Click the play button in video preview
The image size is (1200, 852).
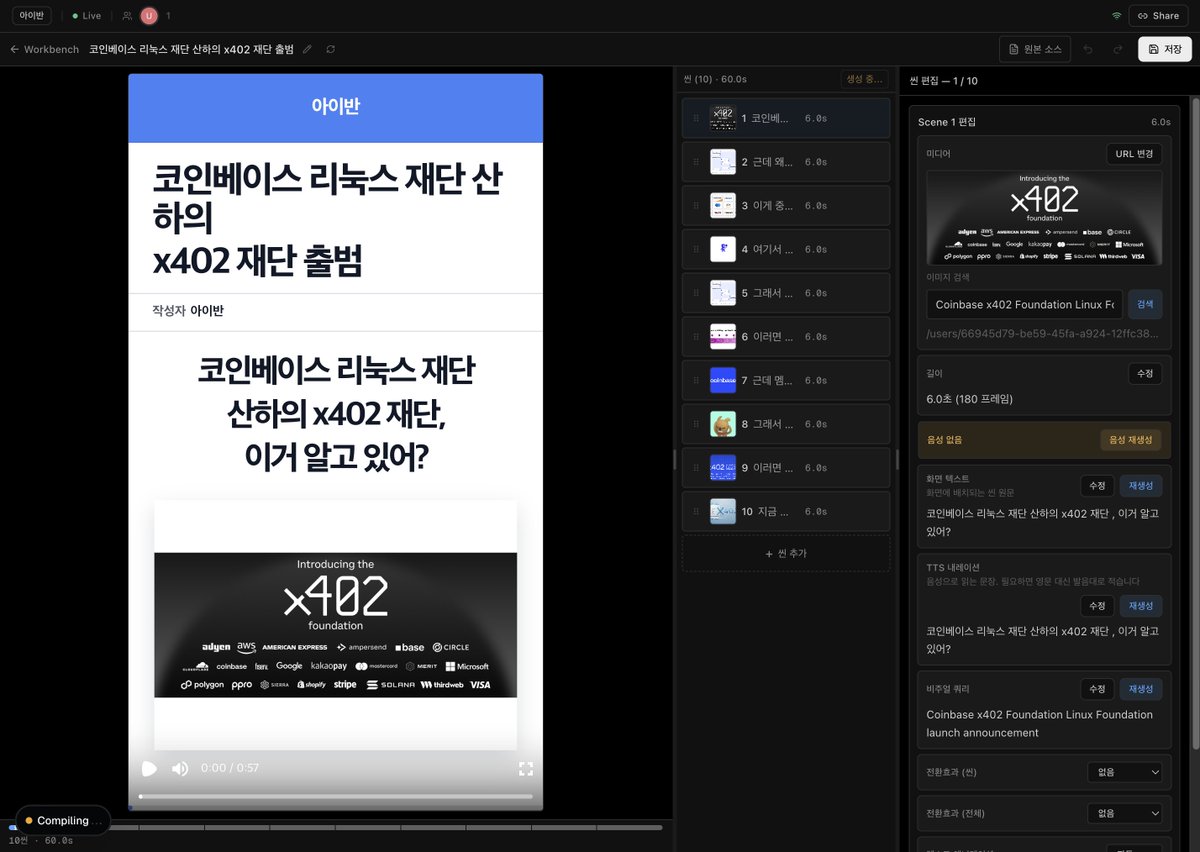(x=149, y=768)
